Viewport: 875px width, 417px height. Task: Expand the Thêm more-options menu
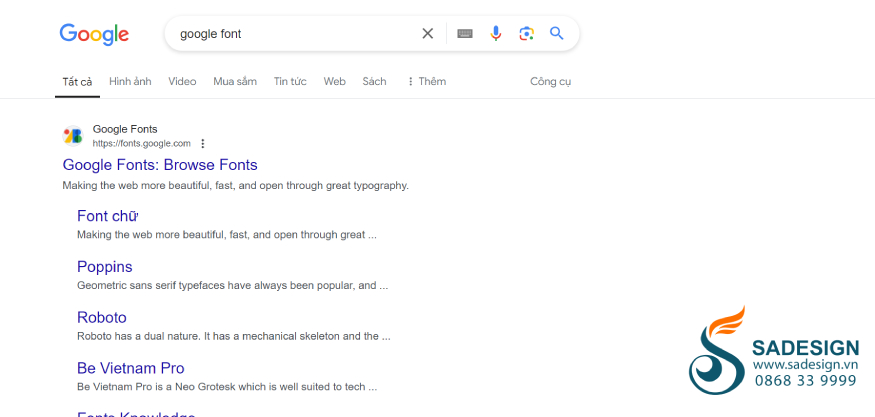point(426,82)
